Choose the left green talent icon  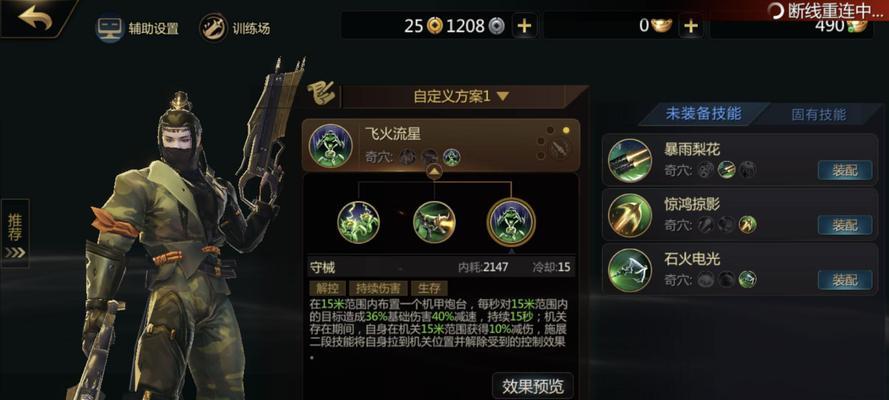[358, 222]
